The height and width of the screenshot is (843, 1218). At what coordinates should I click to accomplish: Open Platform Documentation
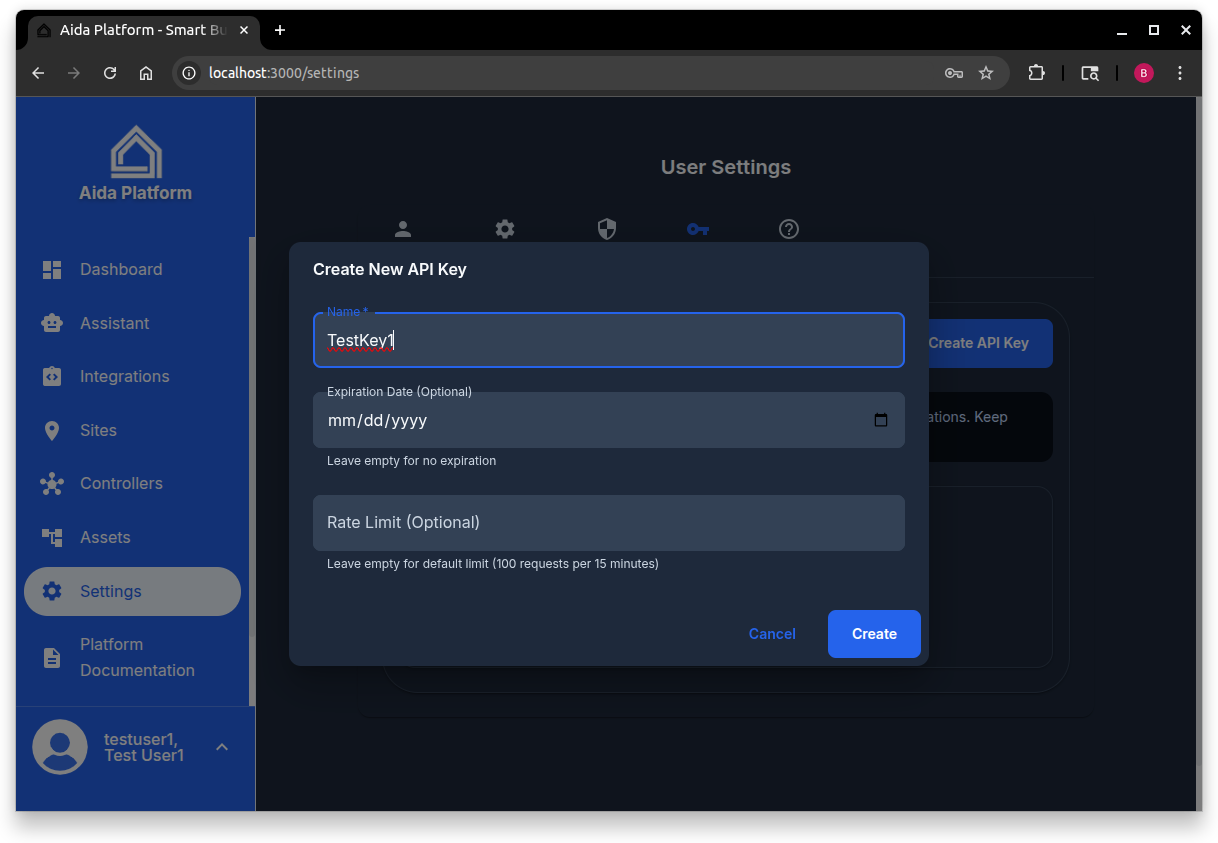coord(136,657)
